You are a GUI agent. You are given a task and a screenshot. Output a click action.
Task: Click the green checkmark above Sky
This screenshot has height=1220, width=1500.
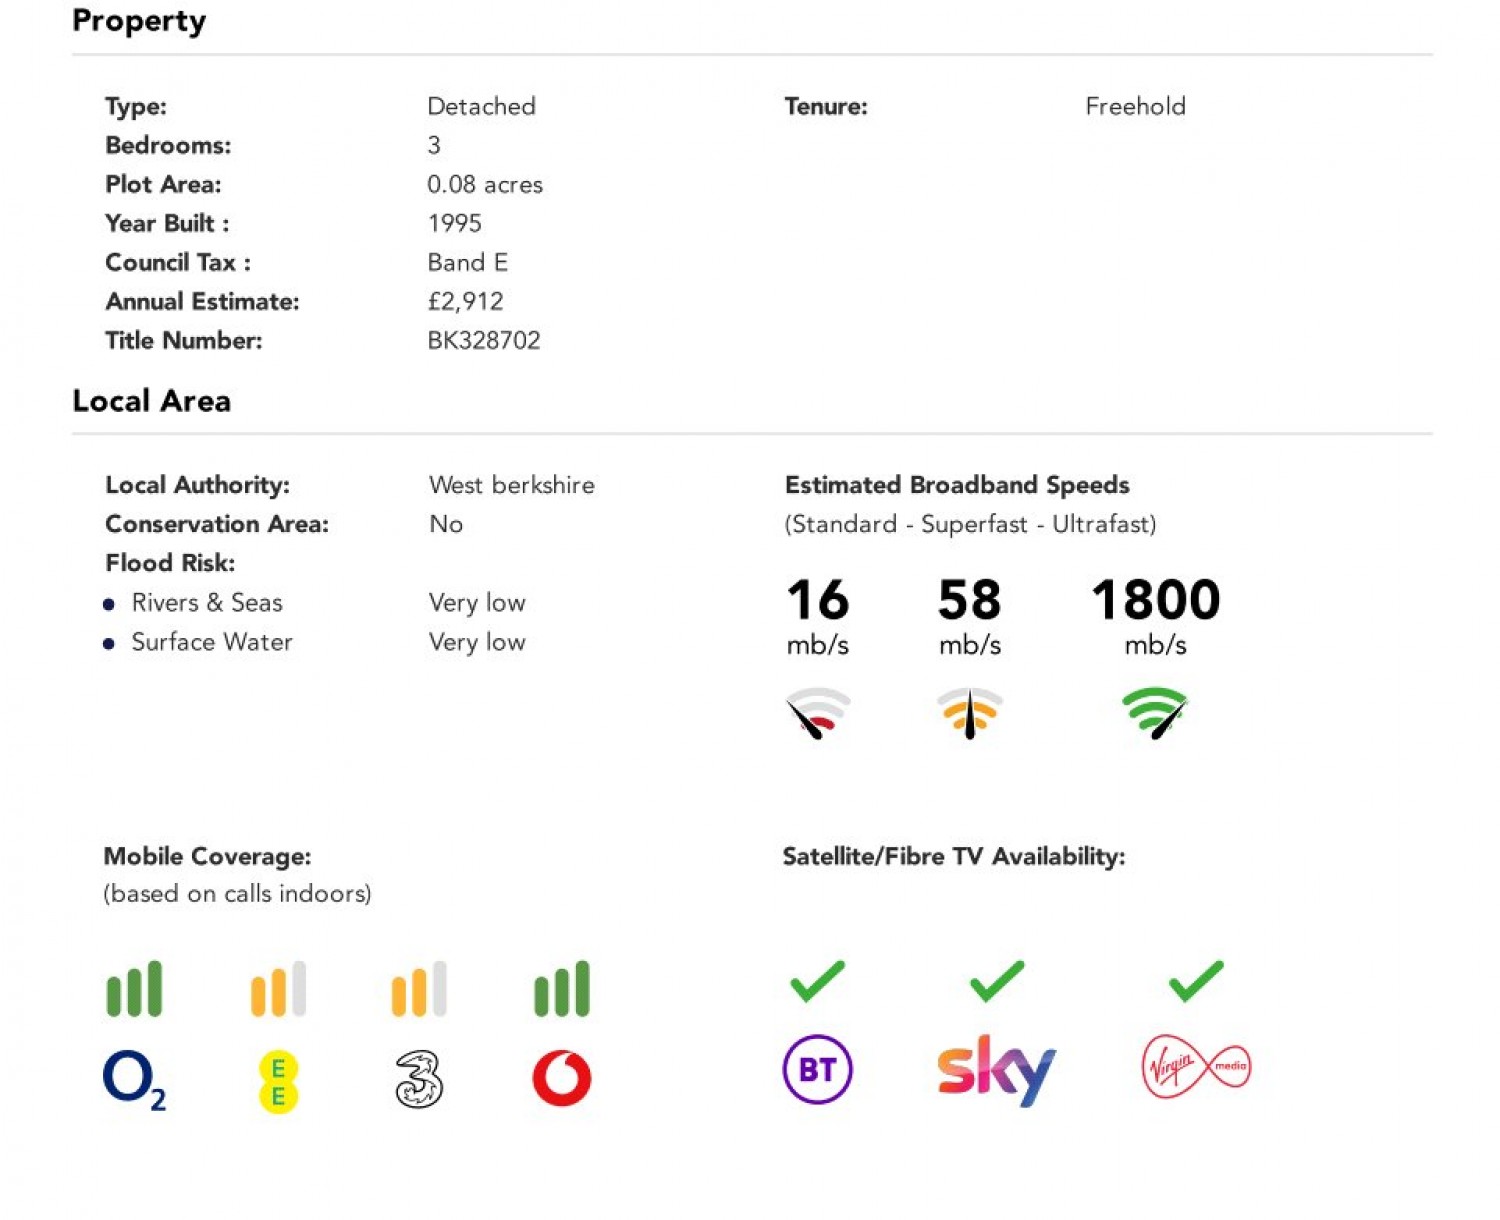click(997, 981)
